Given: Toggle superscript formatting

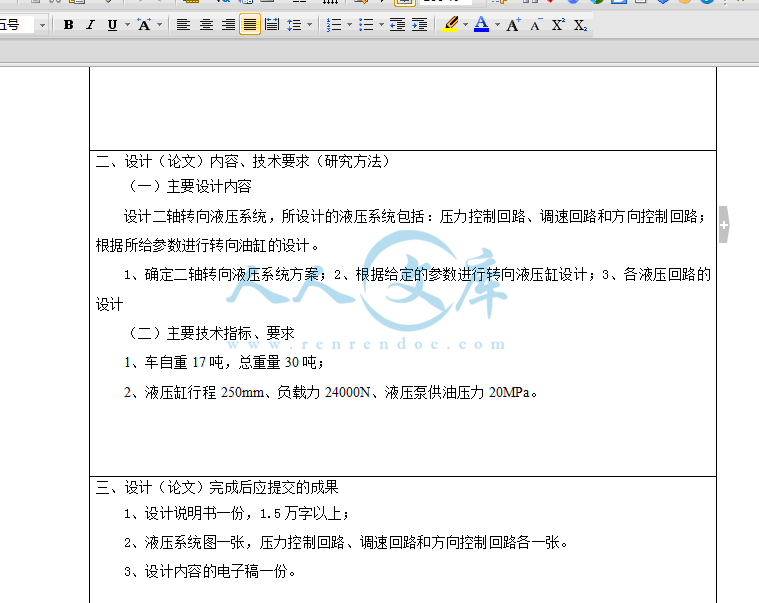Looking at the screenshot, I should [558, 25].
